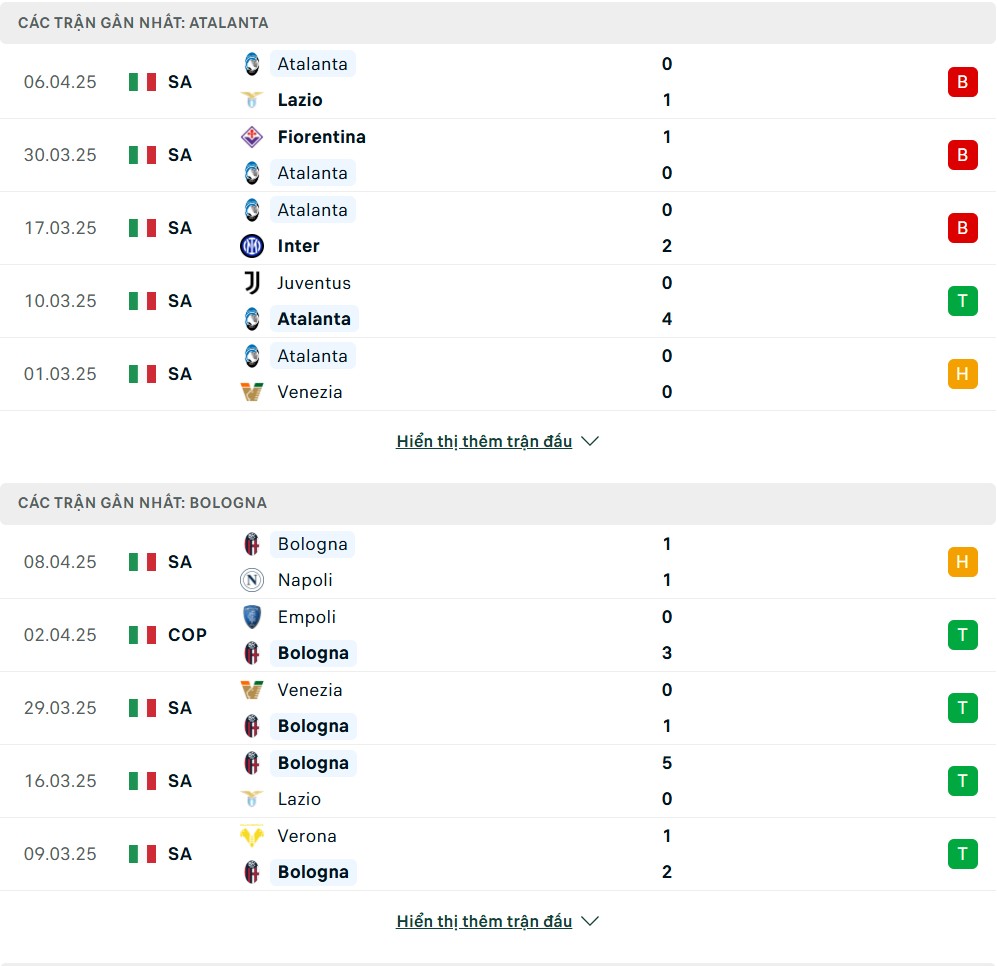Click the Lazio crest in the 06.04.25 match
The image size is (997, 966).
click(252, 100)
